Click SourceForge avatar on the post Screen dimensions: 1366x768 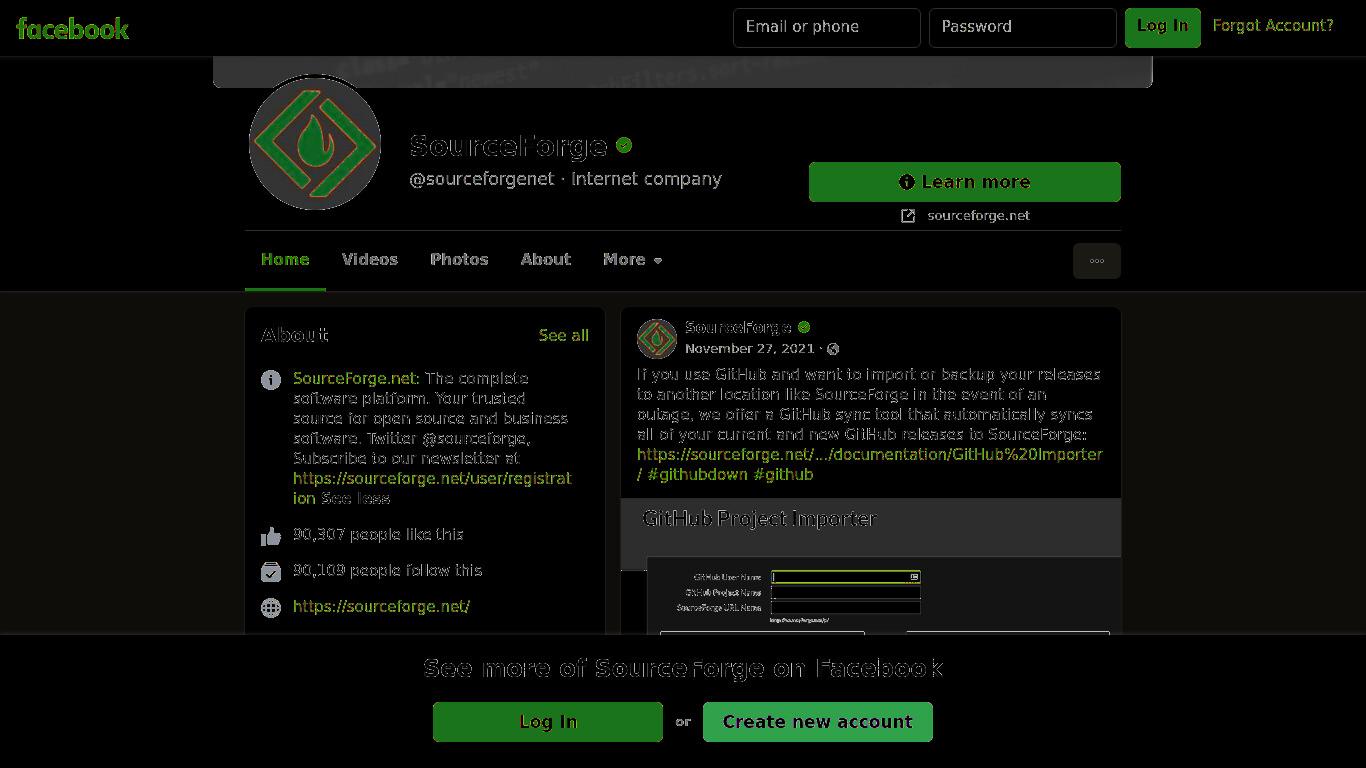pyautogui.click(x=657, y=338)
